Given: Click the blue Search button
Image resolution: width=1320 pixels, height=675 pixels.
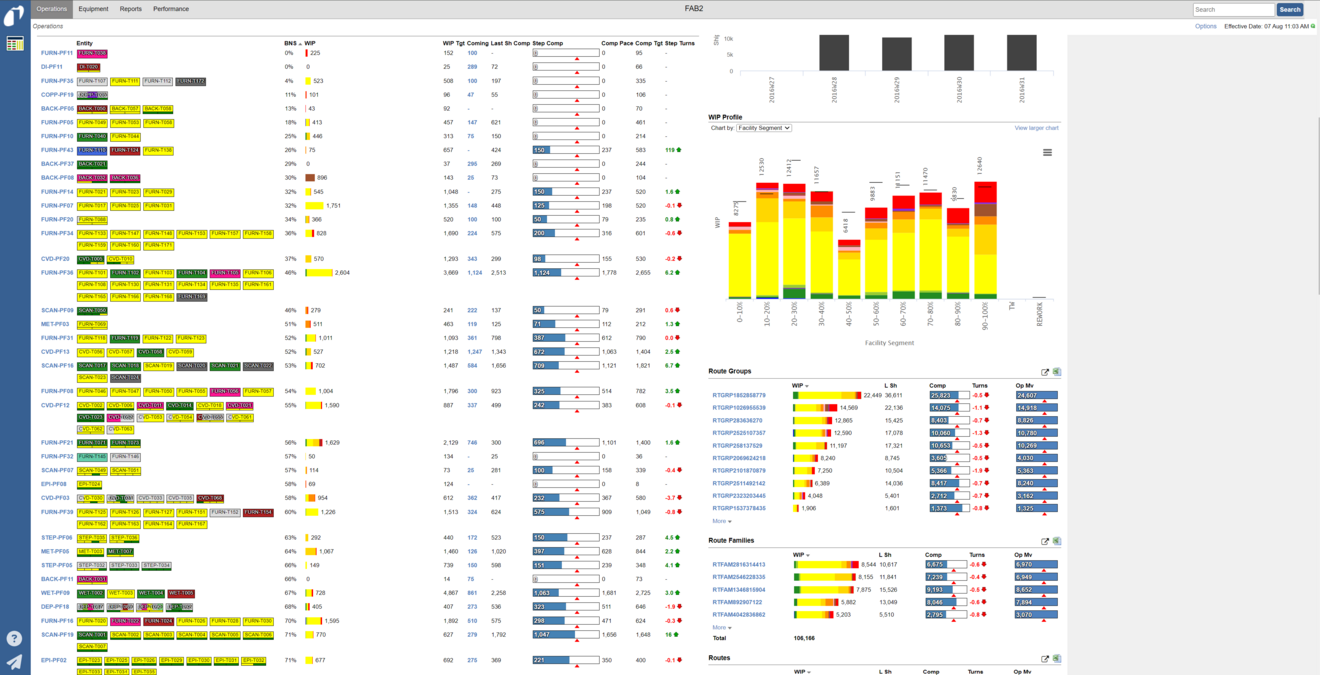Looking at the screenshot, I should click(1288, 8).
